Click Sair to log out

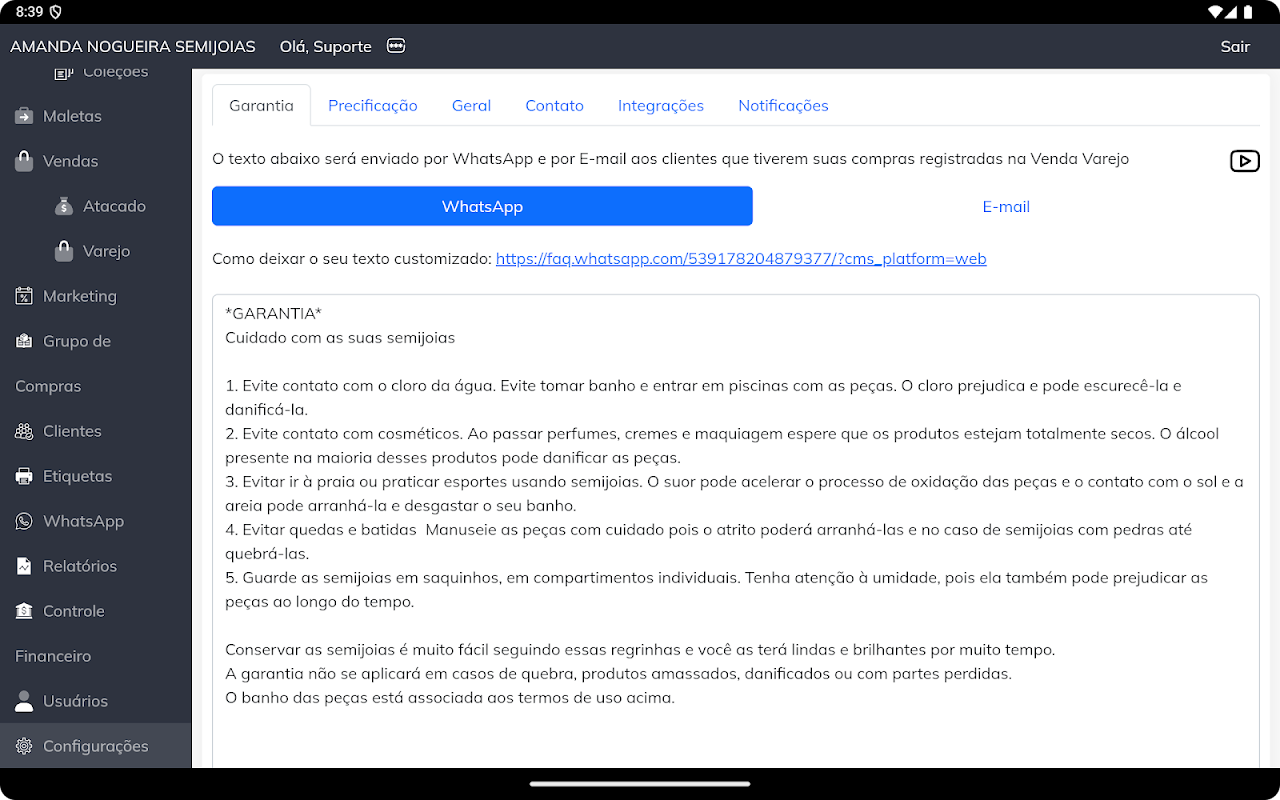(x=1235, y=46)
